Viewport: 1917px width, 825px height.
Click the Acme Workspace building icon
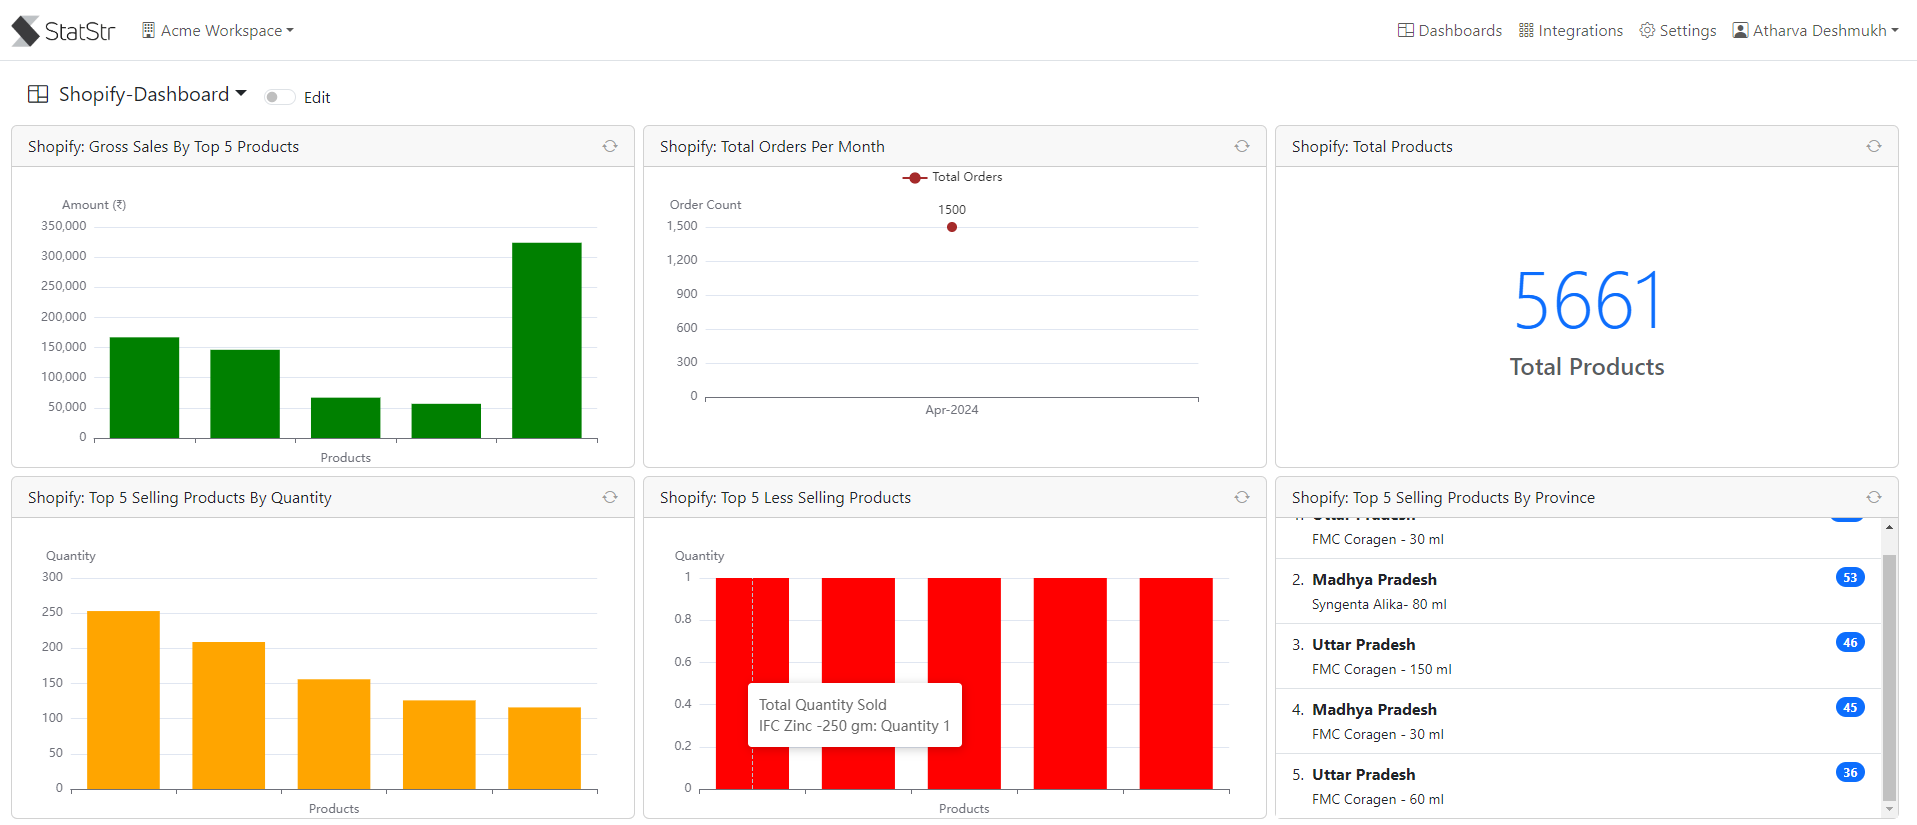(148, 30)
